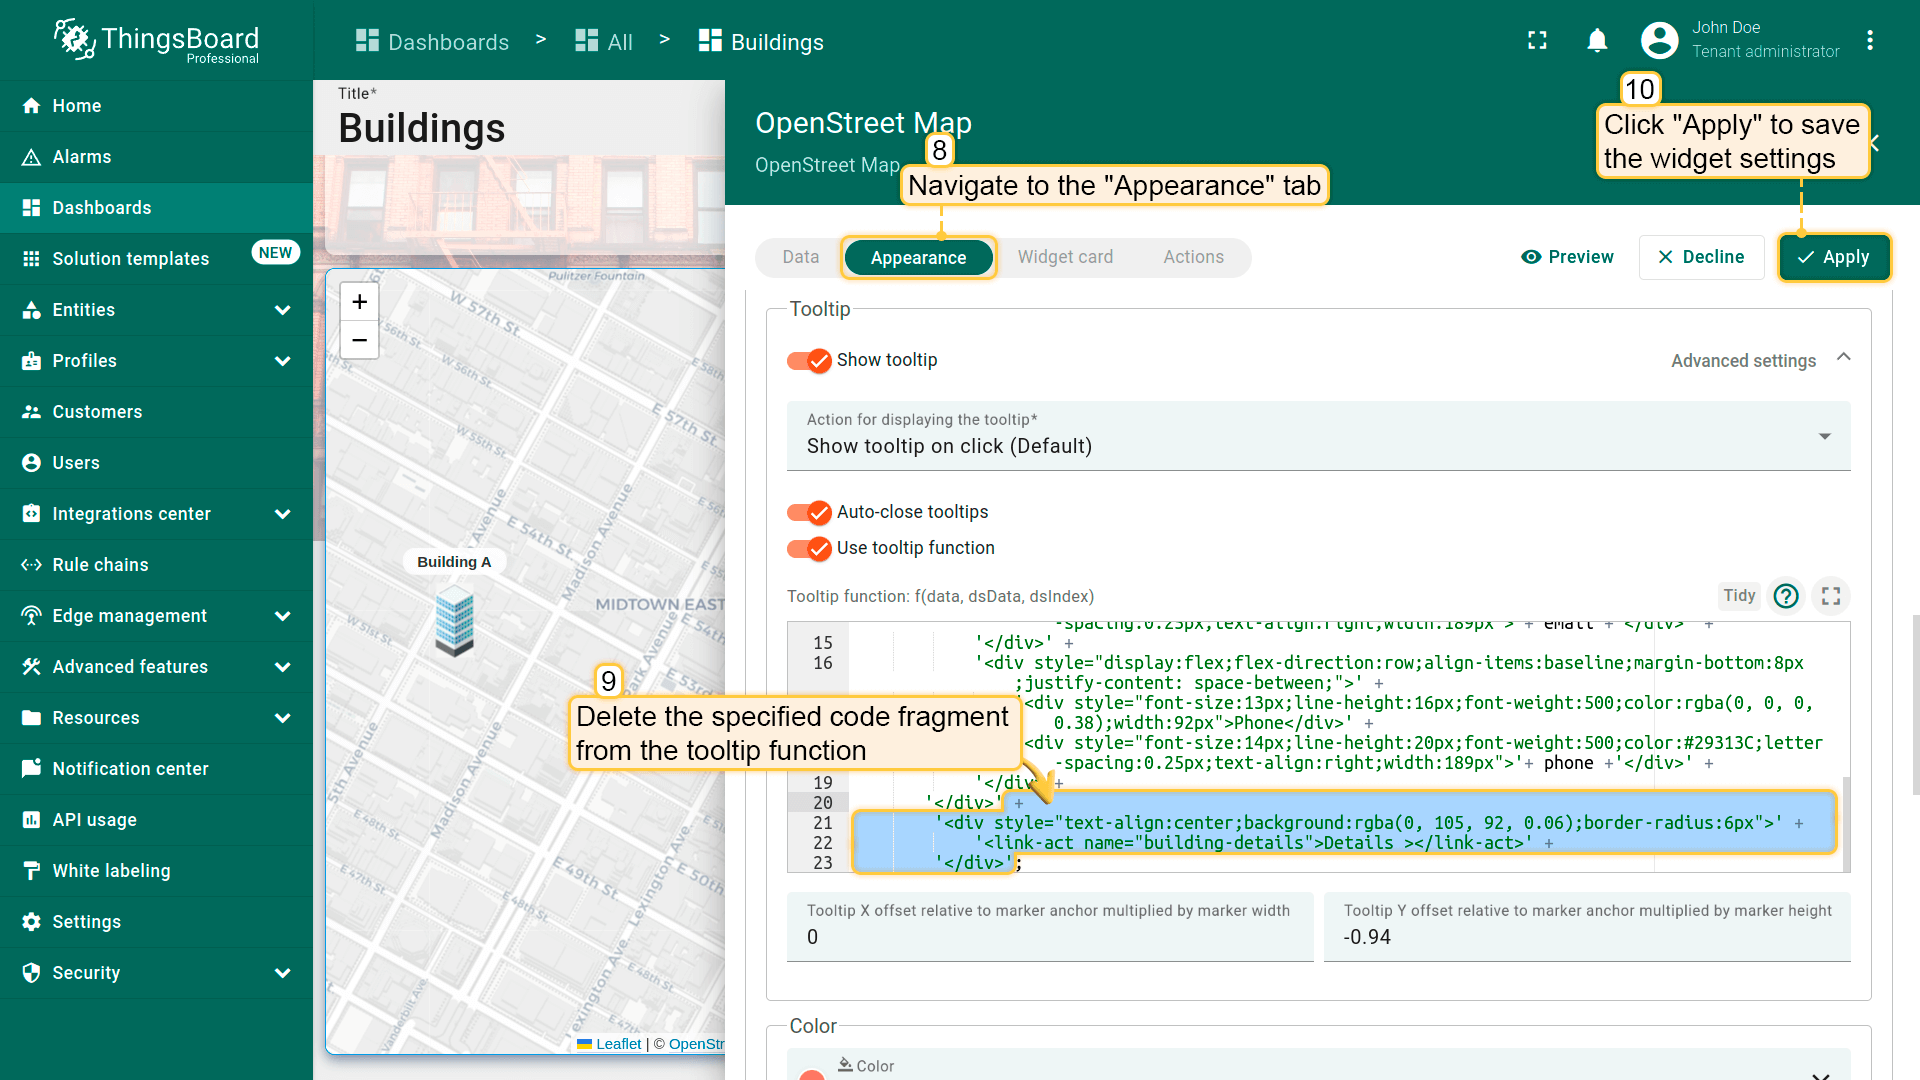The image size is (1920, 1080).
Task: Toggle Use tooltip function switch
Action: 809,548
